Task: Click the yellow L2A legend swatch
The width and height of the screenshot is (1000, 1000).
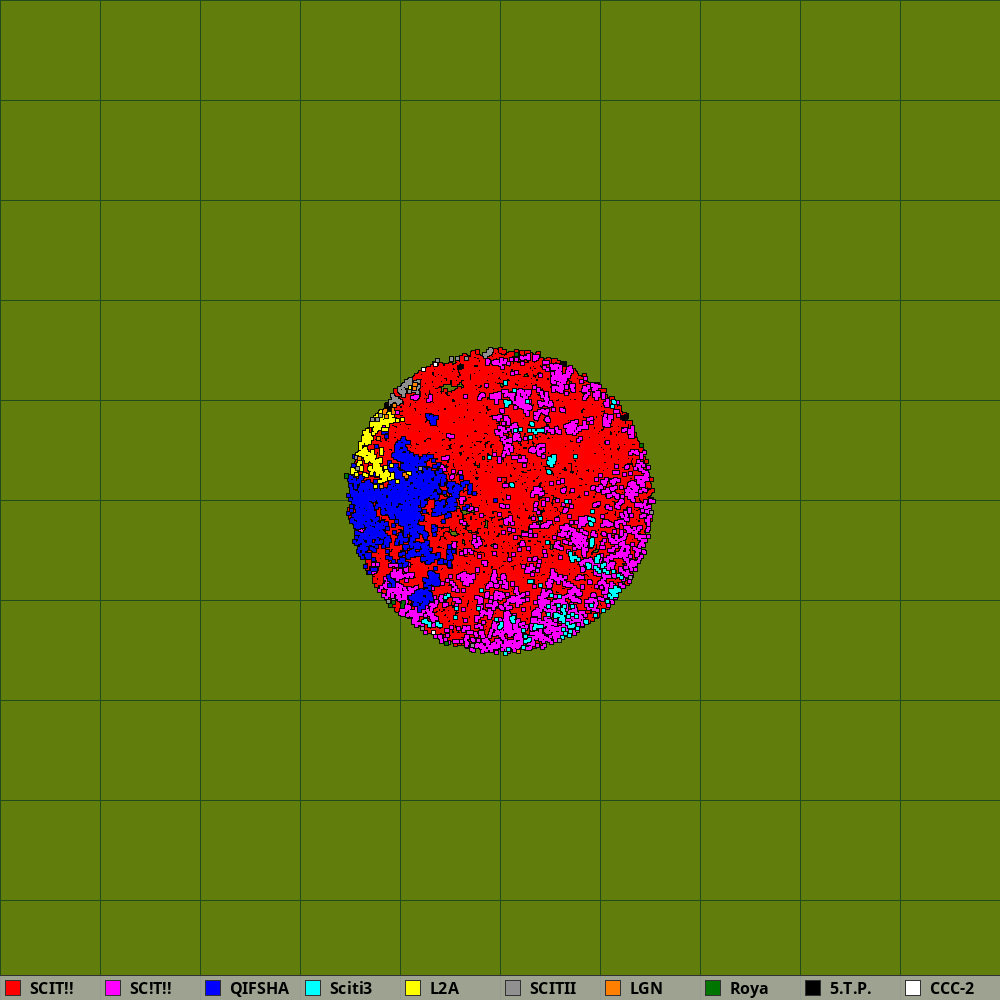Action: point(413,988)
